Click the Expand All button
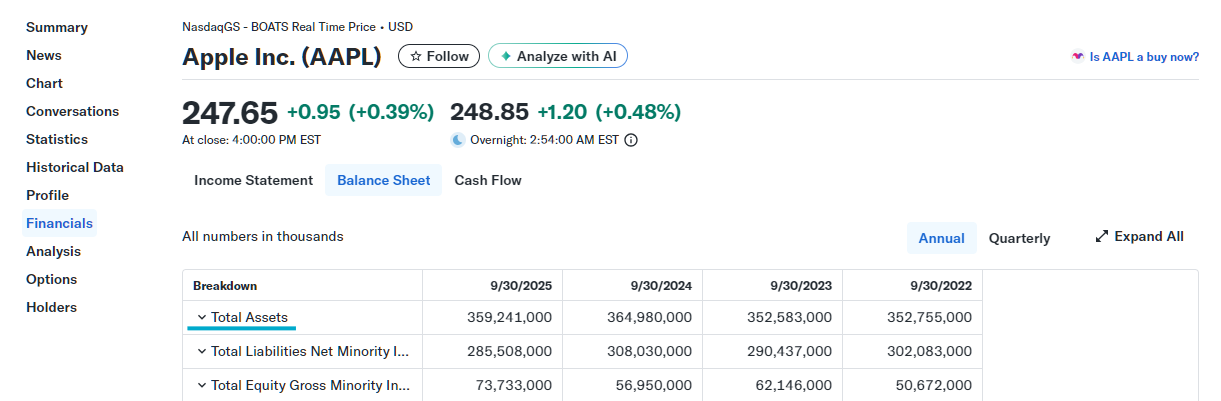The height and width of the screenshot is (401, 1221). pos(1140,237)
